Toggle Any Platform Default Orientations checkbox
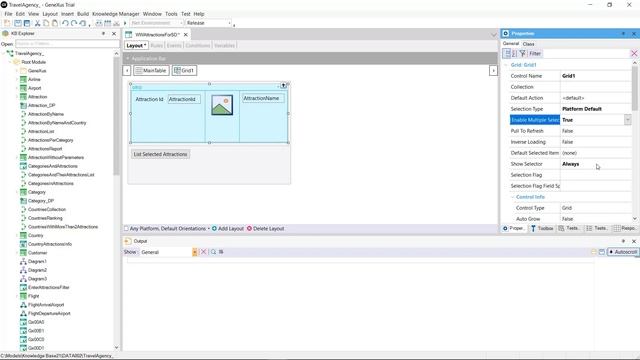640x360 pixels. tap(126, 229)
